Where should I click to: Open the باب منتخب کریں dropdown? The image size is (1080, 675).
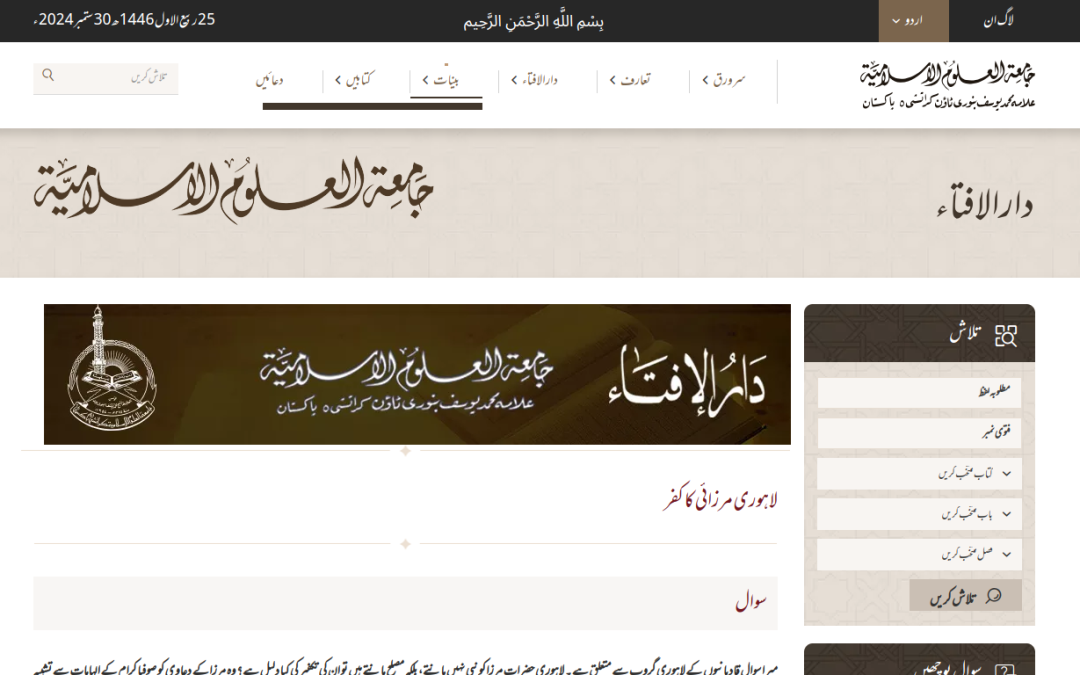tap(919, 515)
